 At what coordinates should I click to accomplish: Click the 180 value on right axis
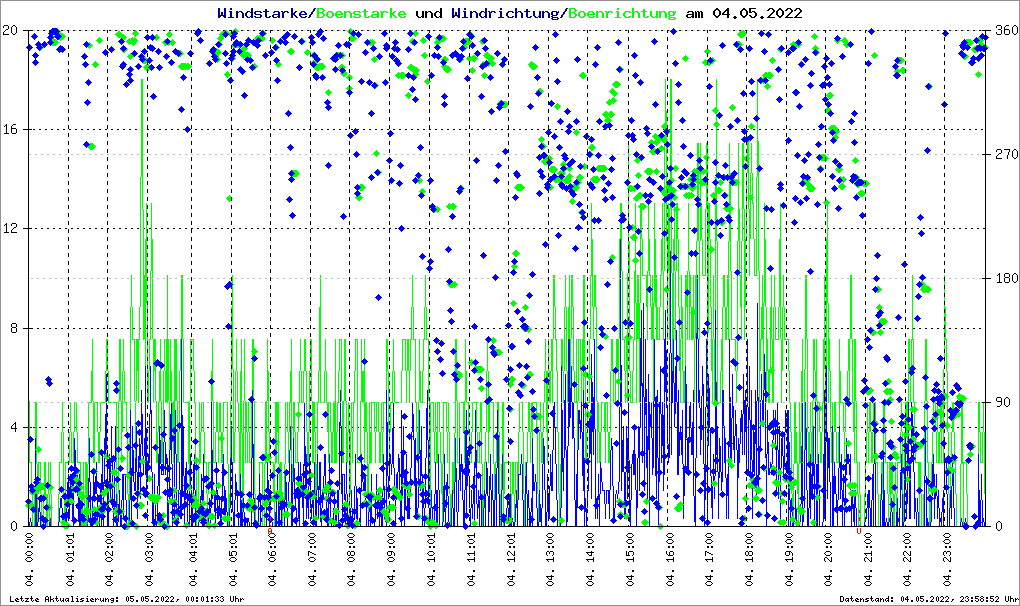pyautogui.click(x=1004, y=278)
